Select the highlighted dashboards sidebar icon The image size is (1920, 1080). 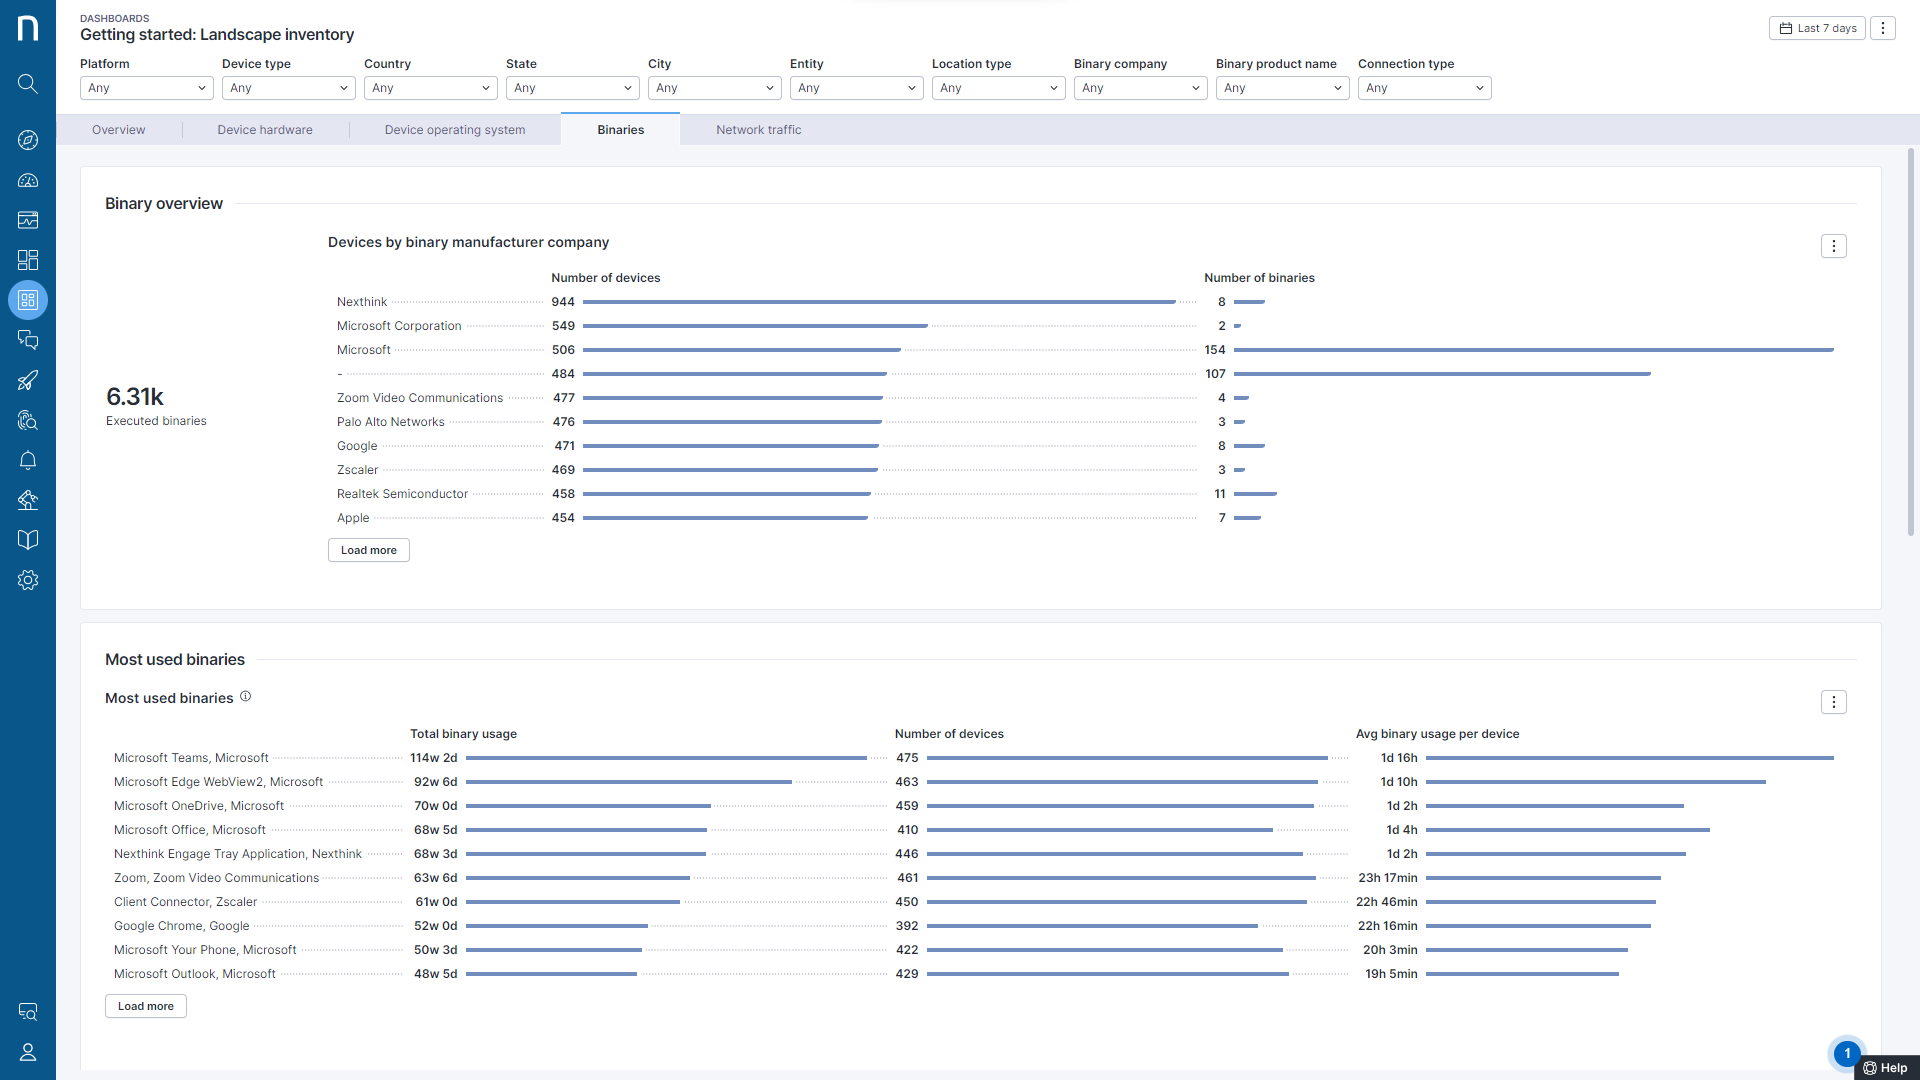28,300
